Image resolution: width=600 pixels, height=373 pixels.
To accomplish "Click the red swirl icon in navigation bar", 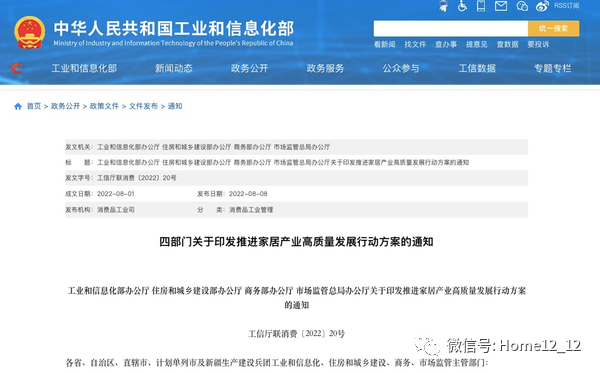I will [16, 68].
